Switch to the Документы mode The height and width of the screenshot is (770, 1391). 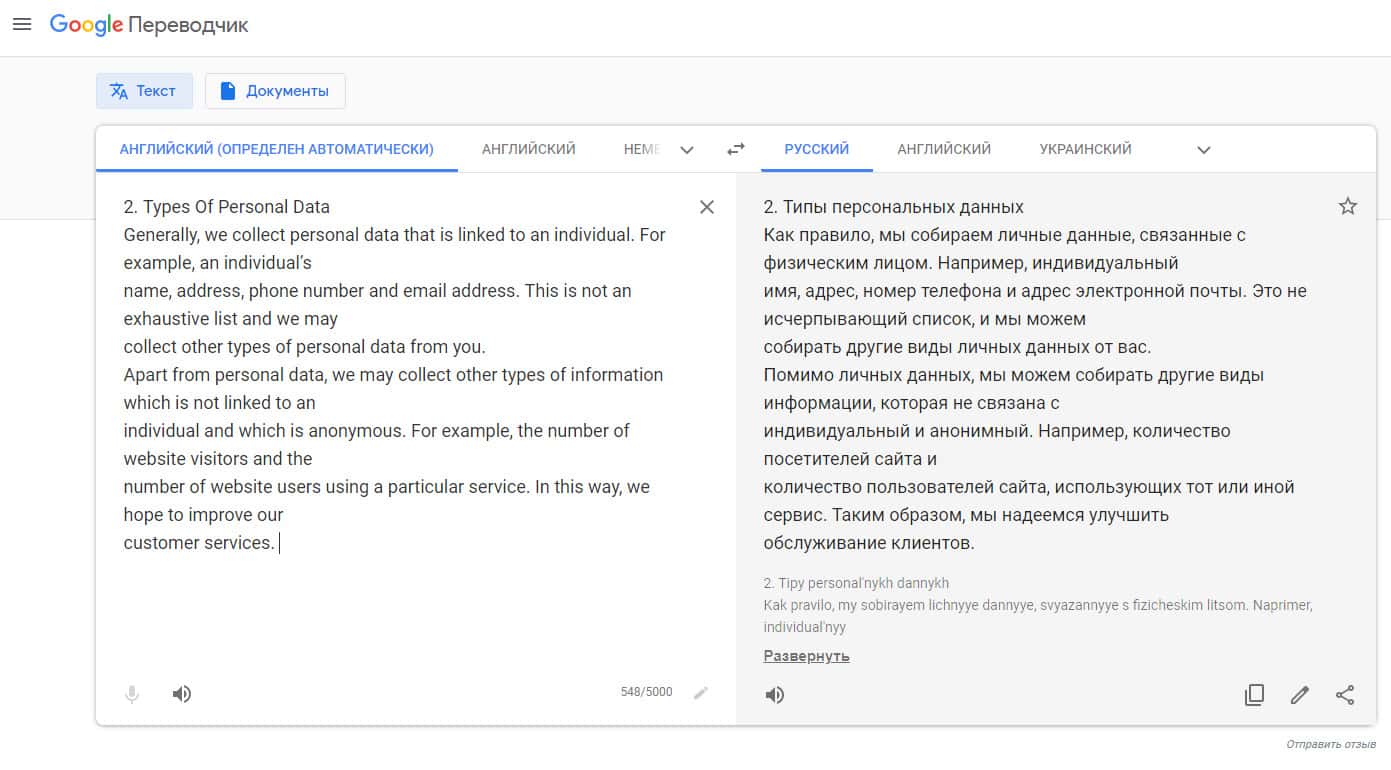pos(275,91)
